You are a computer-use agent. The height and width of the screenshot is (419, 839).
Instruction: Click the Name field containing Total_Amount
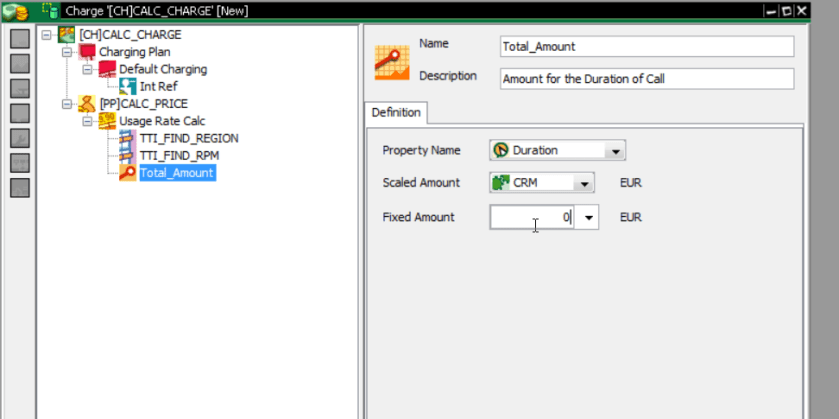tap(647, 47)
